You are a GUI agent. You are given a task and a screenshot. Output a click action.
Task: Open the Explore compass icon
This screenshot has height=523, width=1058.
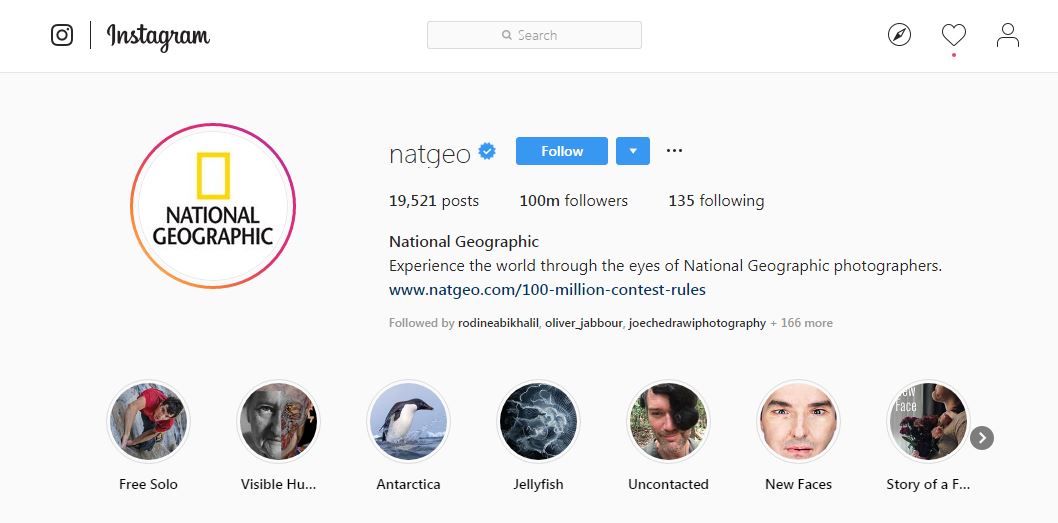pos(899,35)
